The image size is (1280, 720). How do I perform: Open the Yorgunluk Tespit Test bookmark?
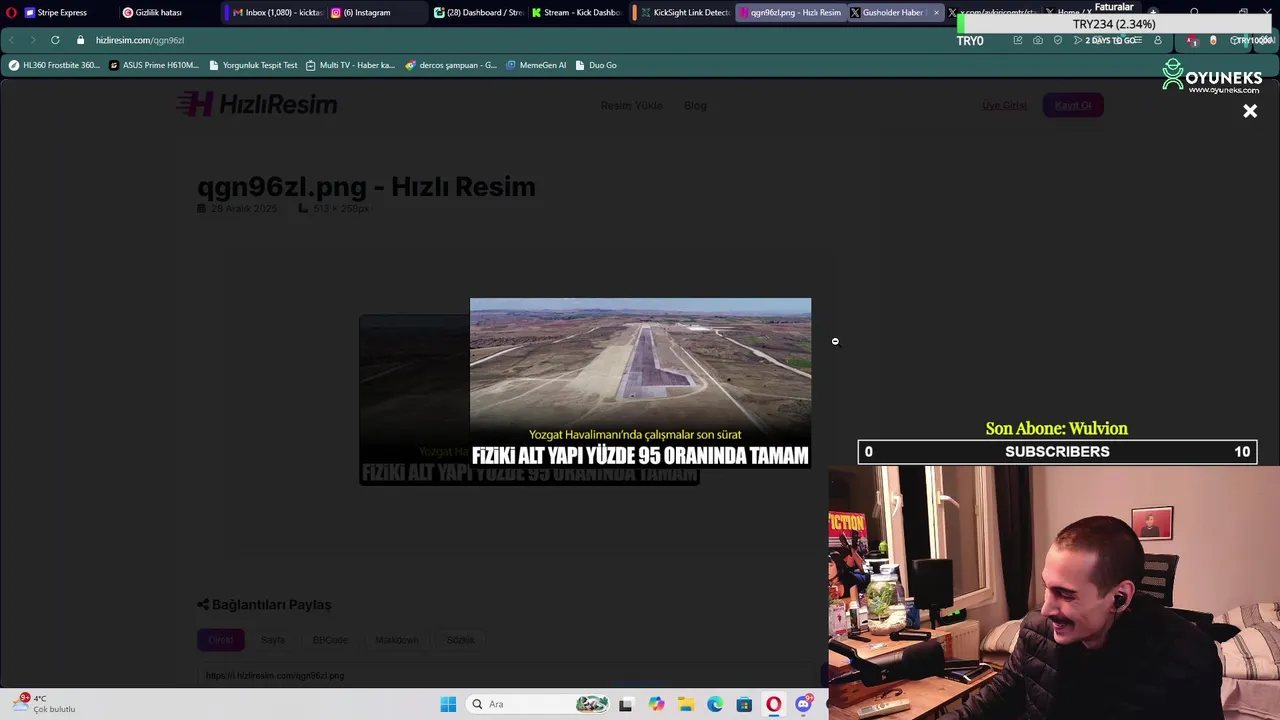click(x=253, y=65)
